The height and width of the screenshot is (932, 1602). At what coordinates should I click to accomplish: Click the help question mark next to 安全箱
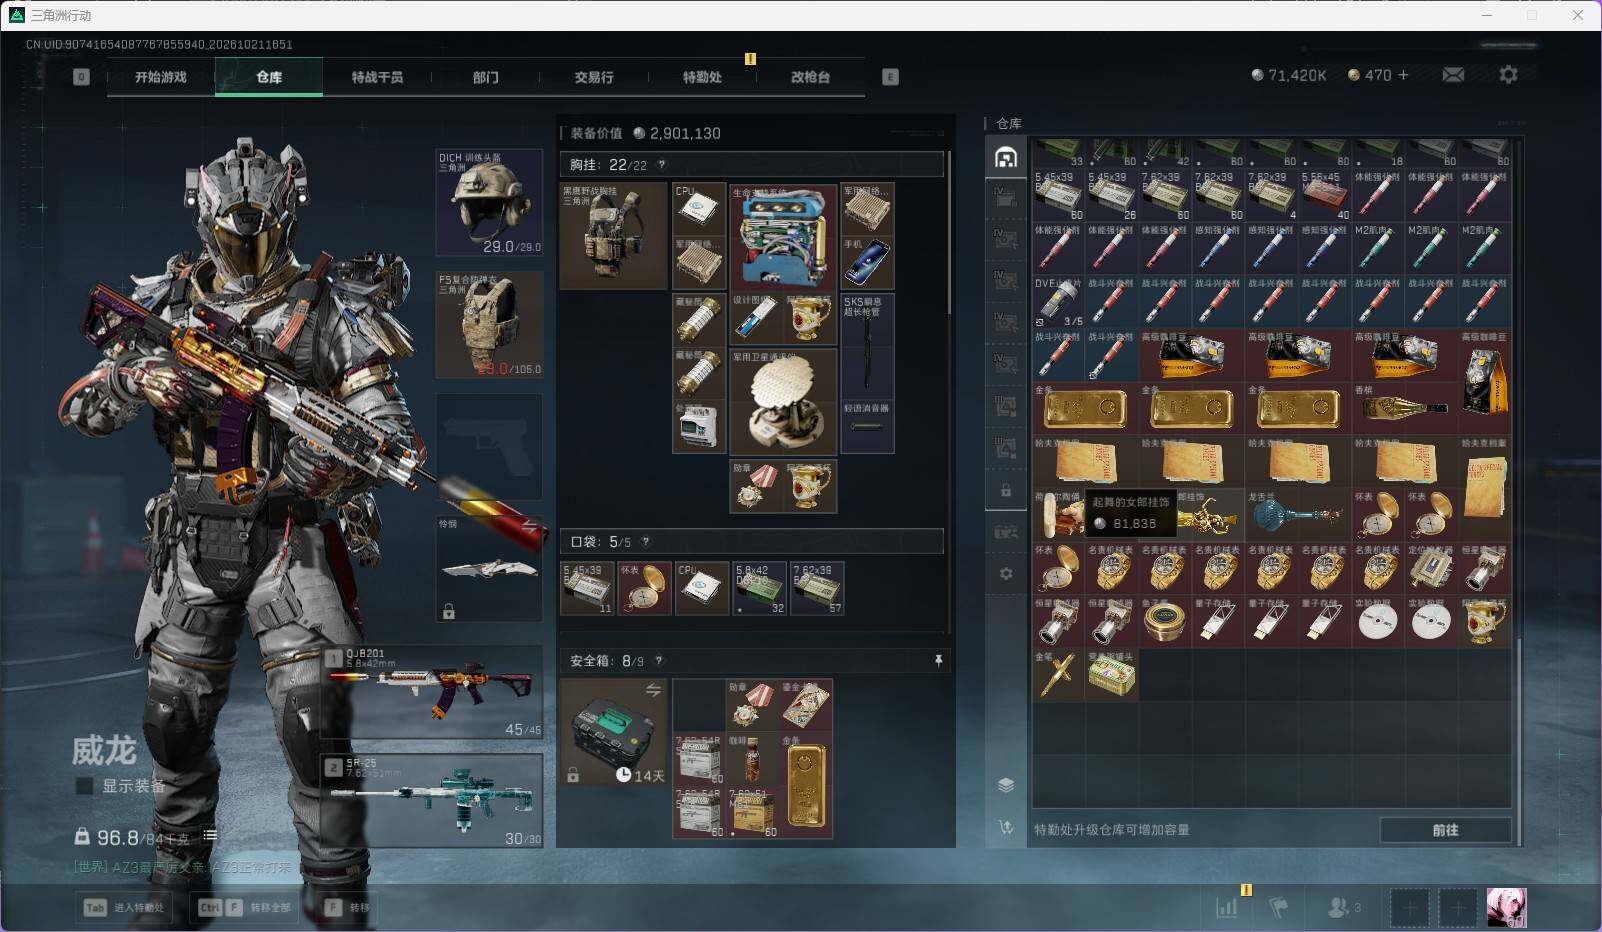click(x=658, y=661)
